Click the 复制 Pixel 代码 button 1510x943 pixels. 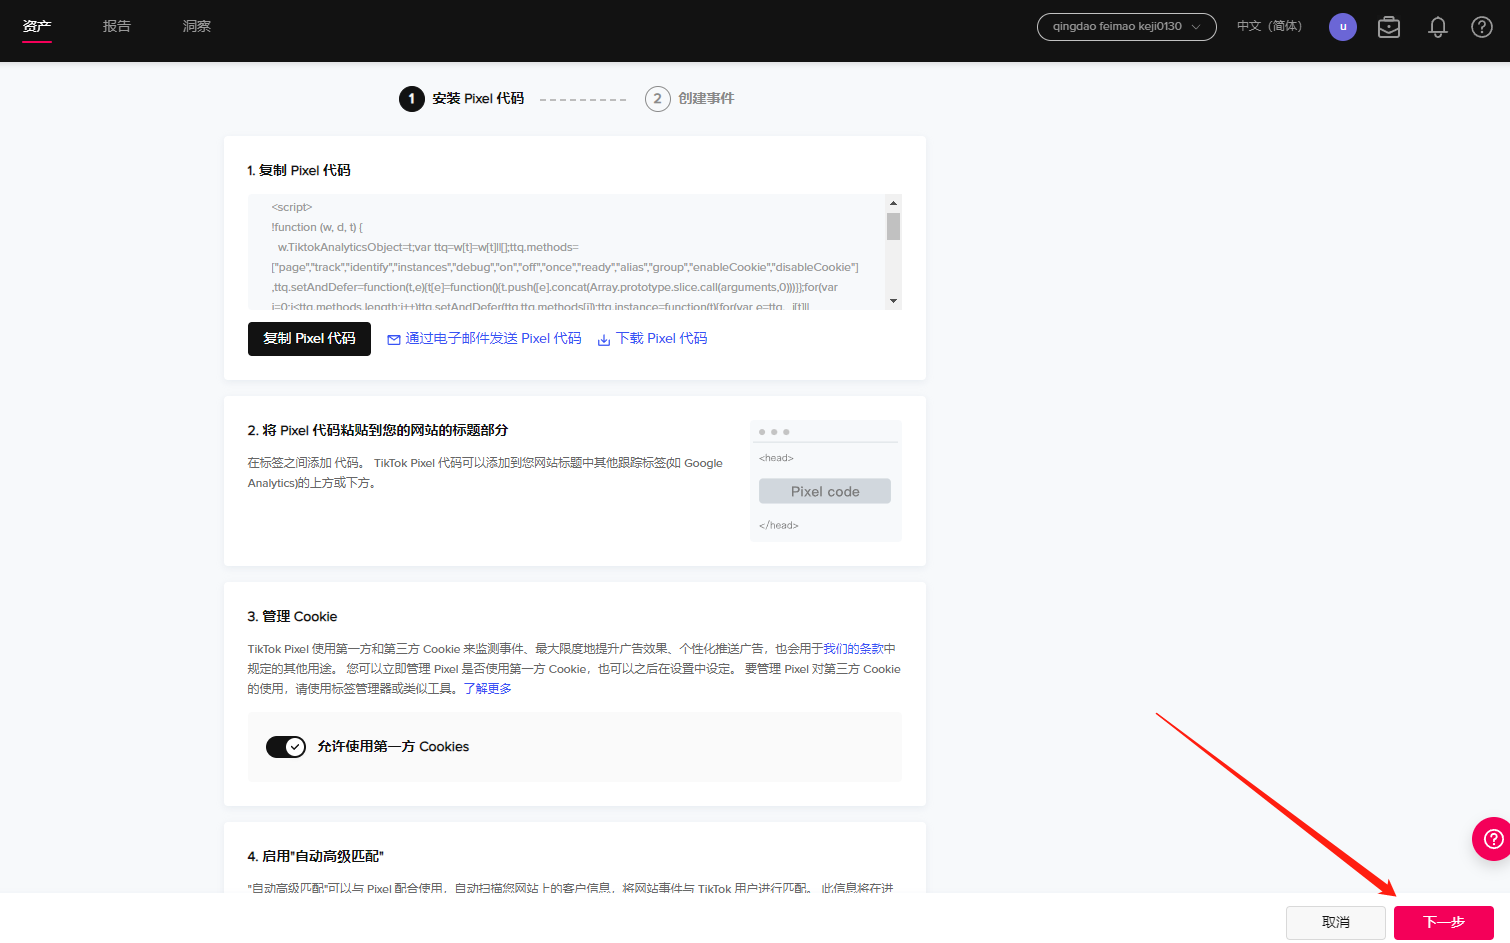pyautogui.click(x=309, y=339)
